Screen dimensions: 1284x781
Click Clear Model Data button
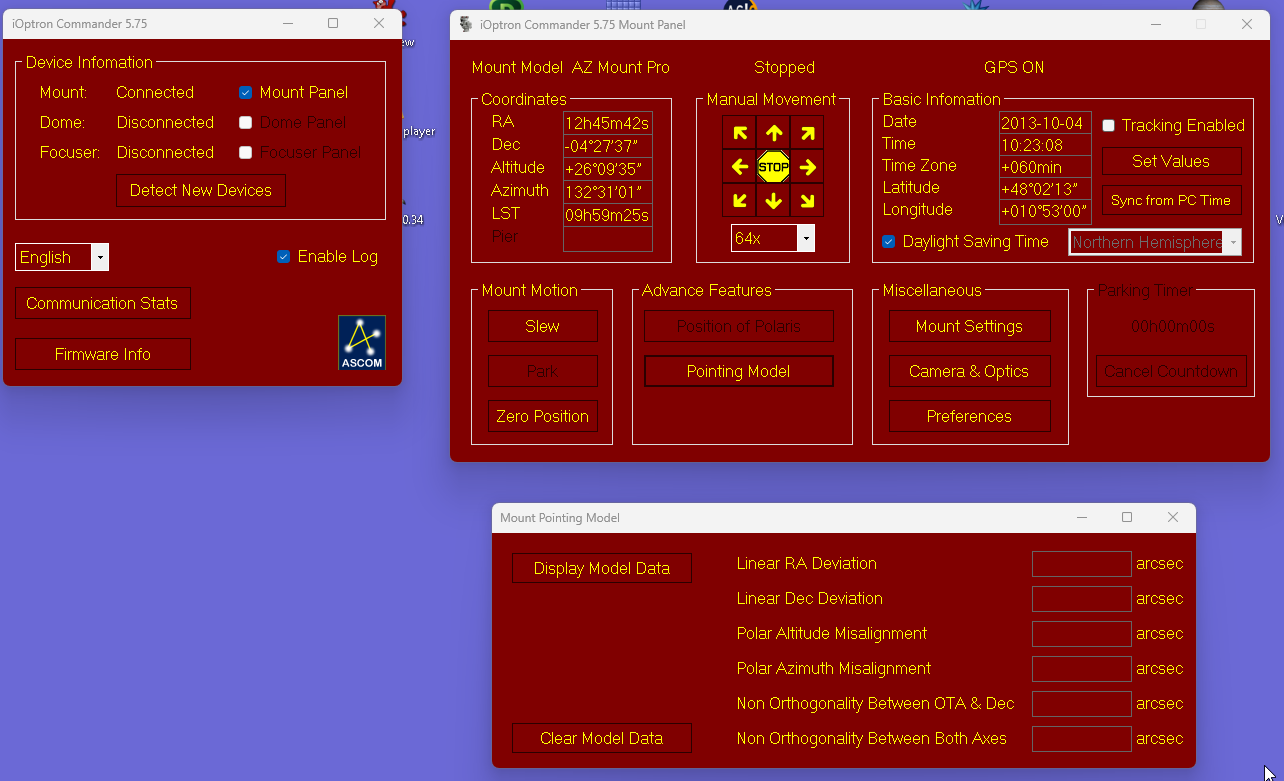pos(602,738)
